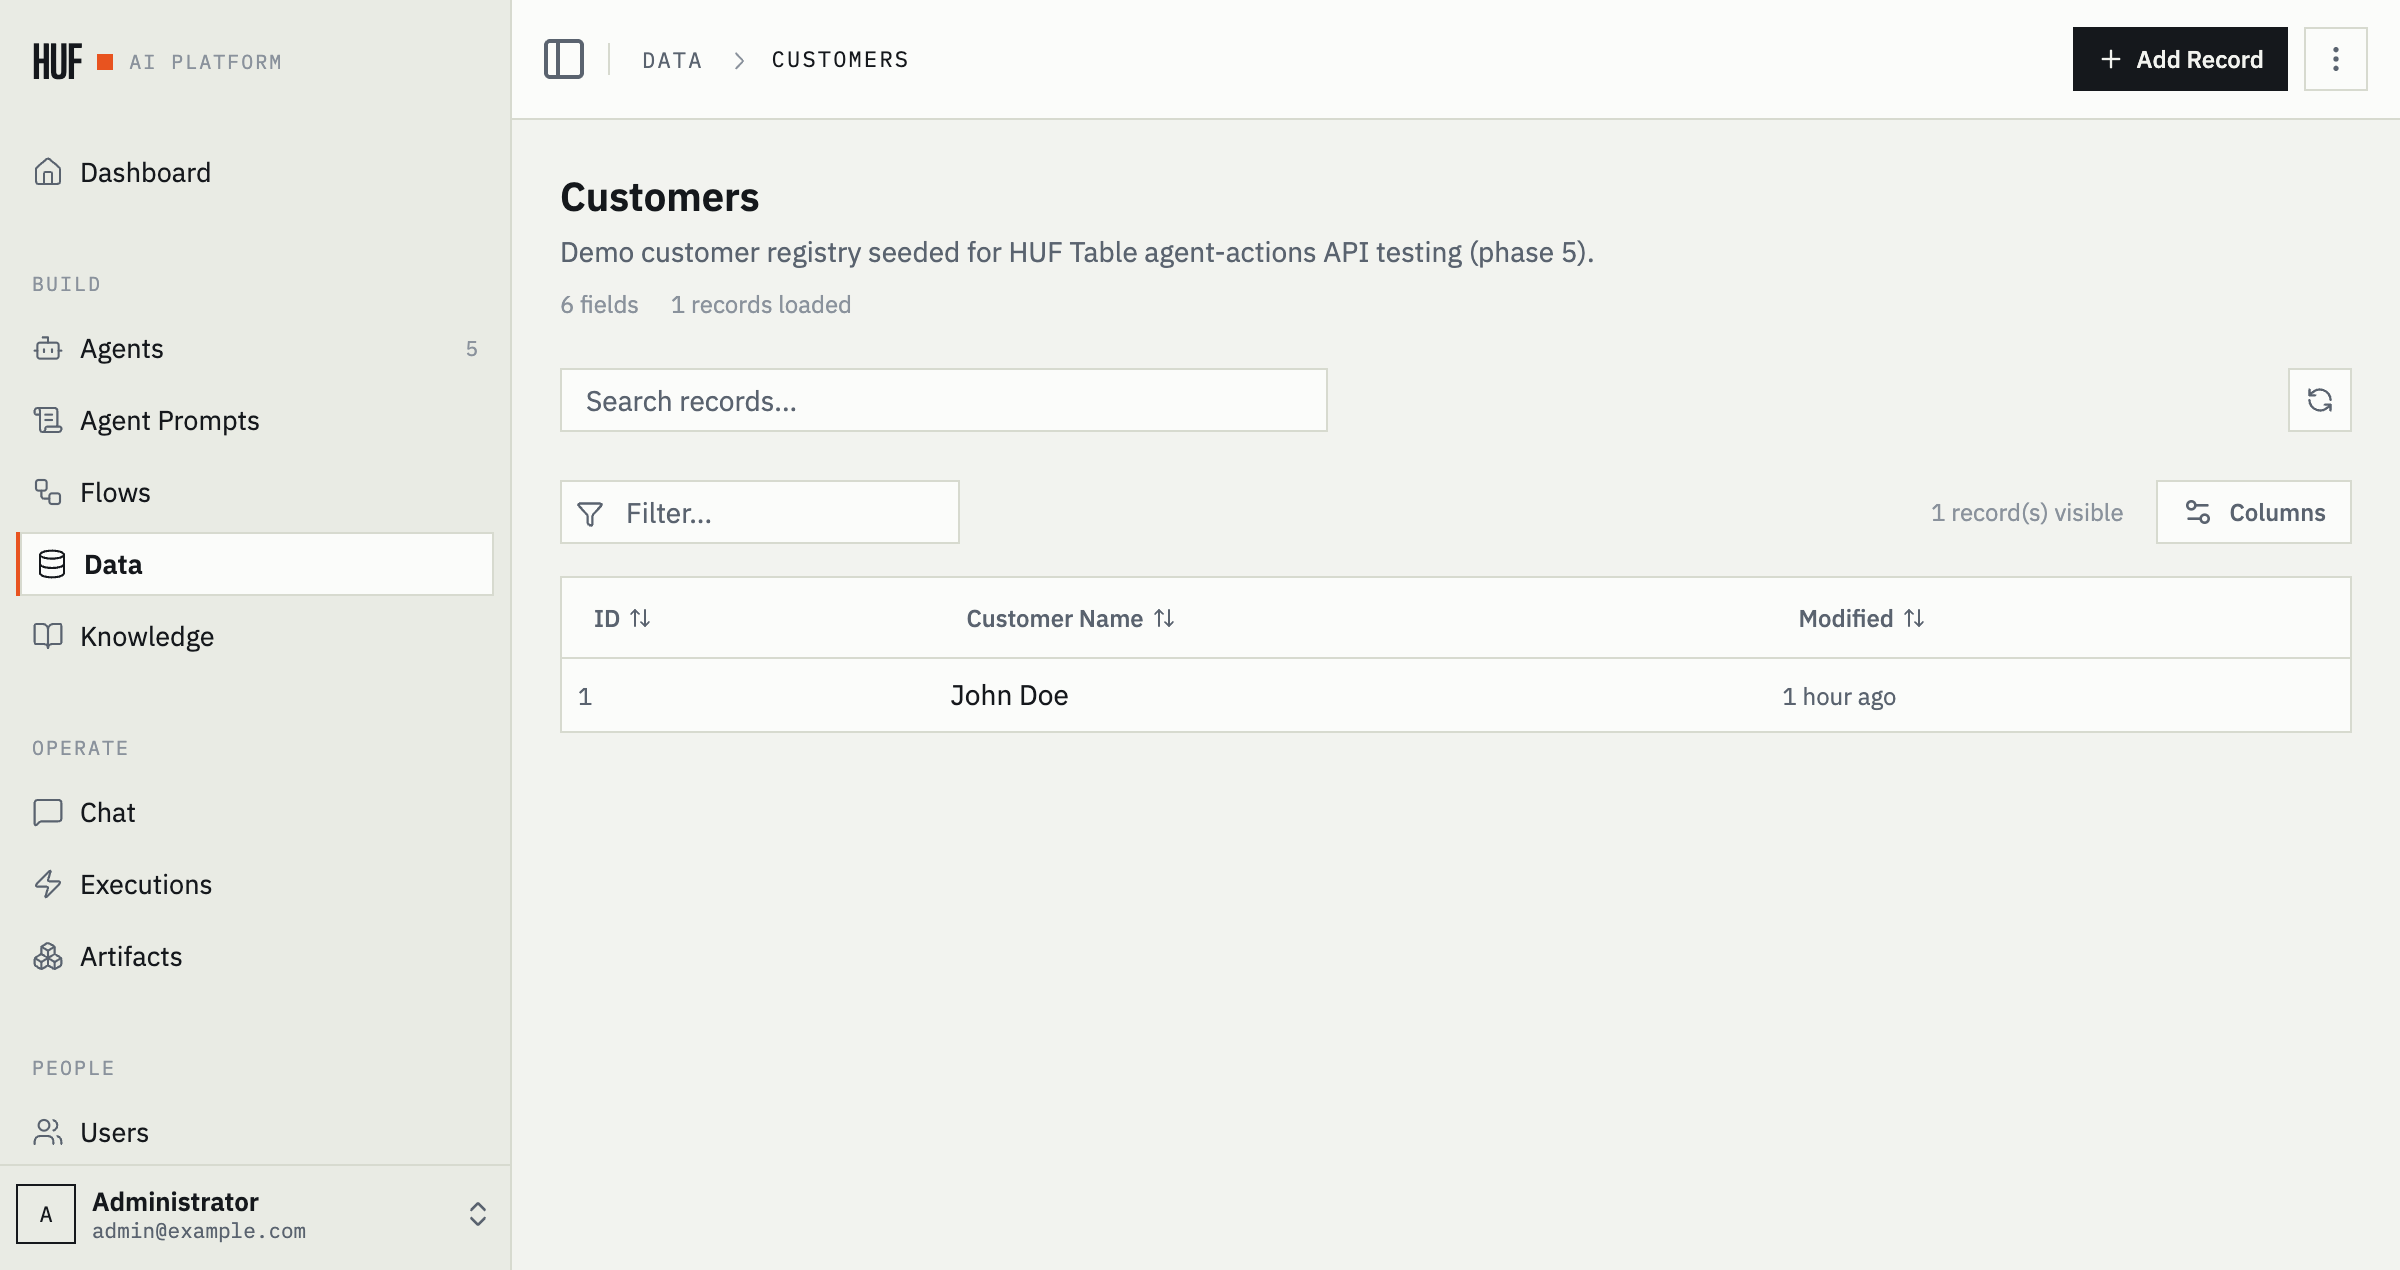Click the Chat bubble icon

tap(48, 812)
